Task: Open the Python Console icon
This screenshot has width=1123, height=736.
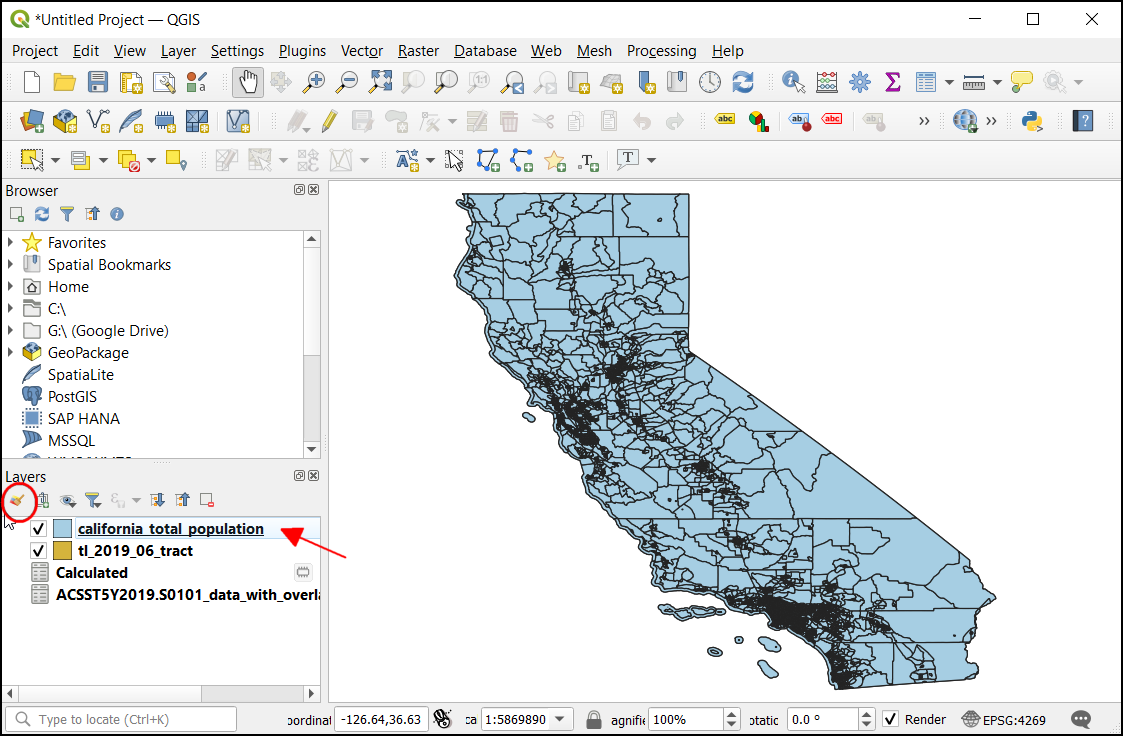Action: click(x=1032, y=121)
